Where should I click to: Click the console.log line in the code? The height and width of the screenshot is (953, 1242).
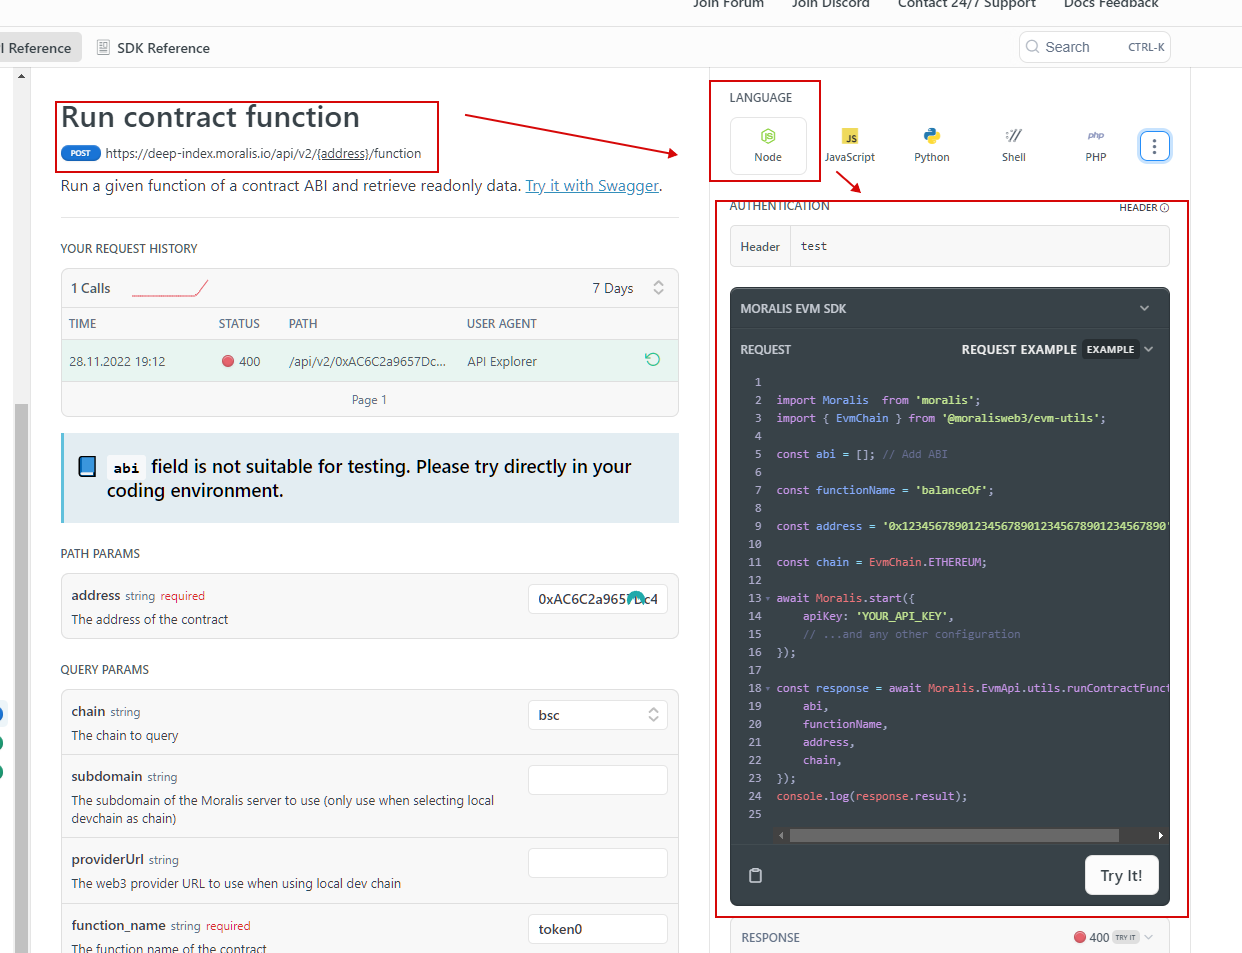(872, 796)
